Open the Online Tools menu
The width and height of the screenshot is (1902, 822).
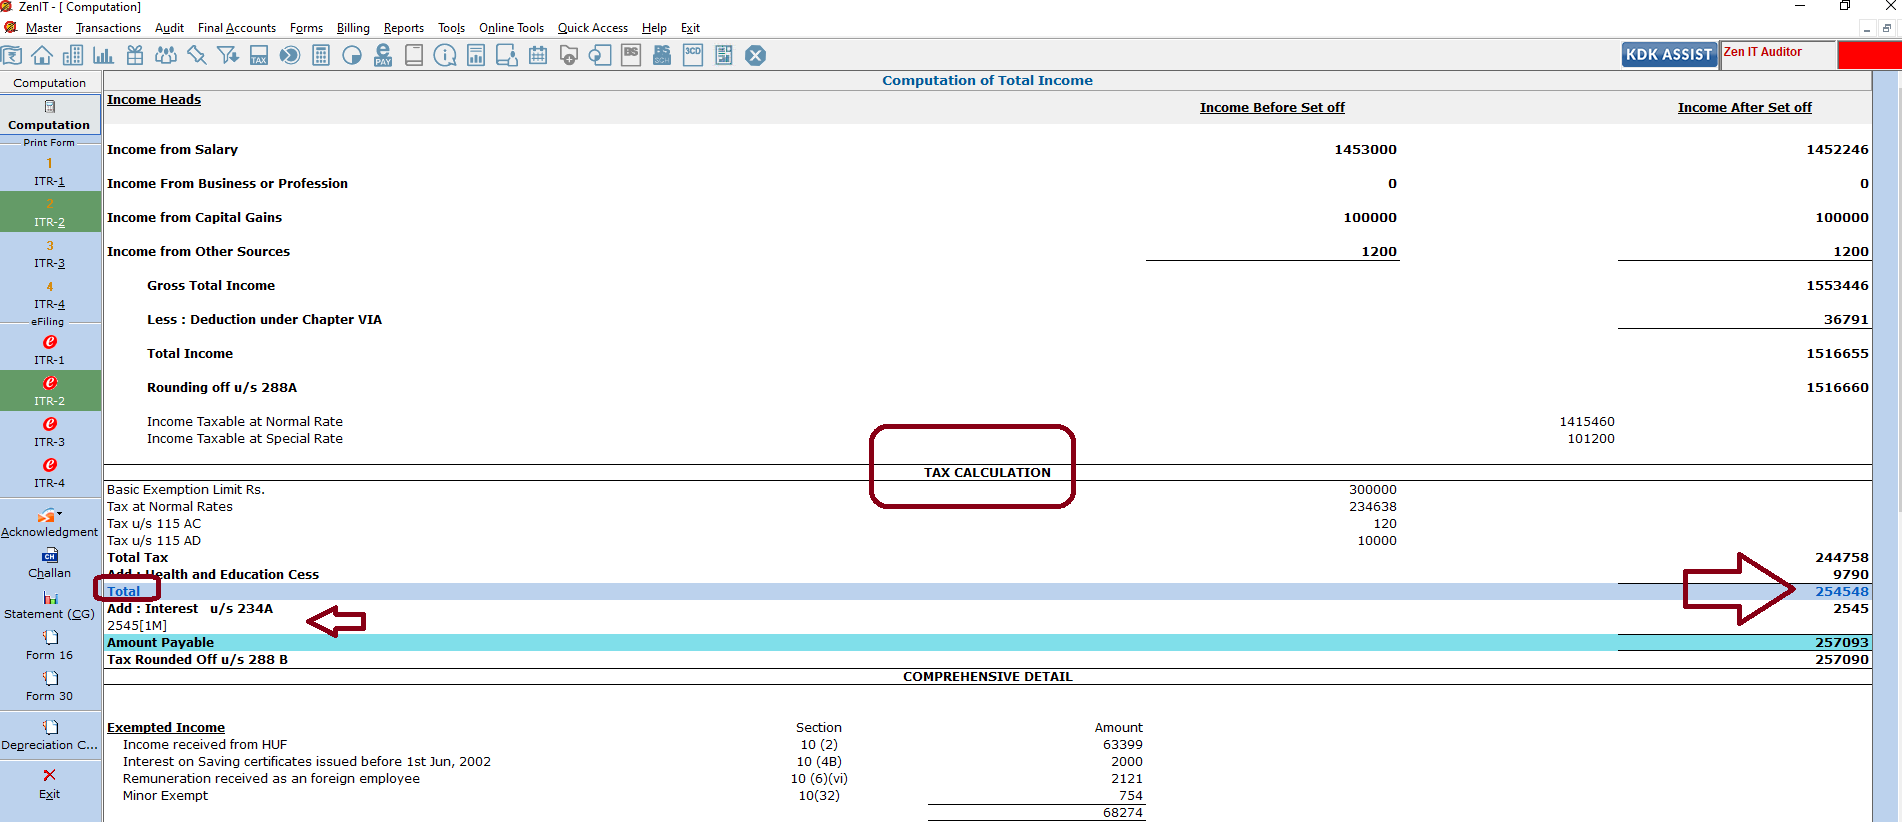[511, 28]
